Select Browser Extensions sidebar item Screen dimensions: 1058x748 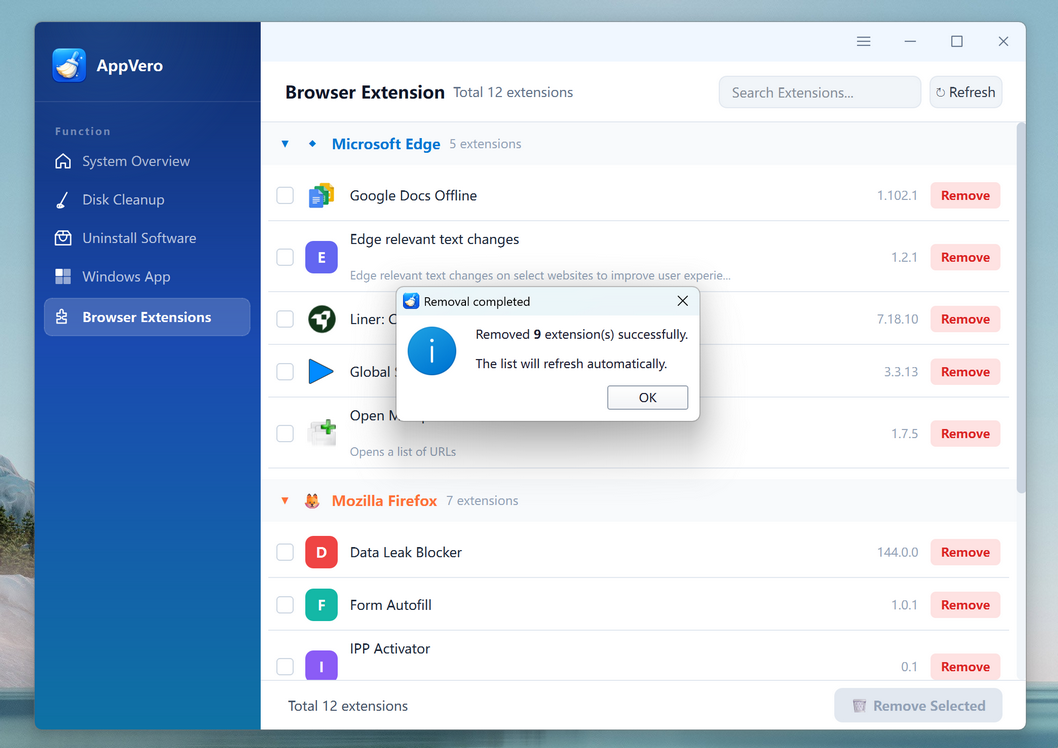(147, 317)
